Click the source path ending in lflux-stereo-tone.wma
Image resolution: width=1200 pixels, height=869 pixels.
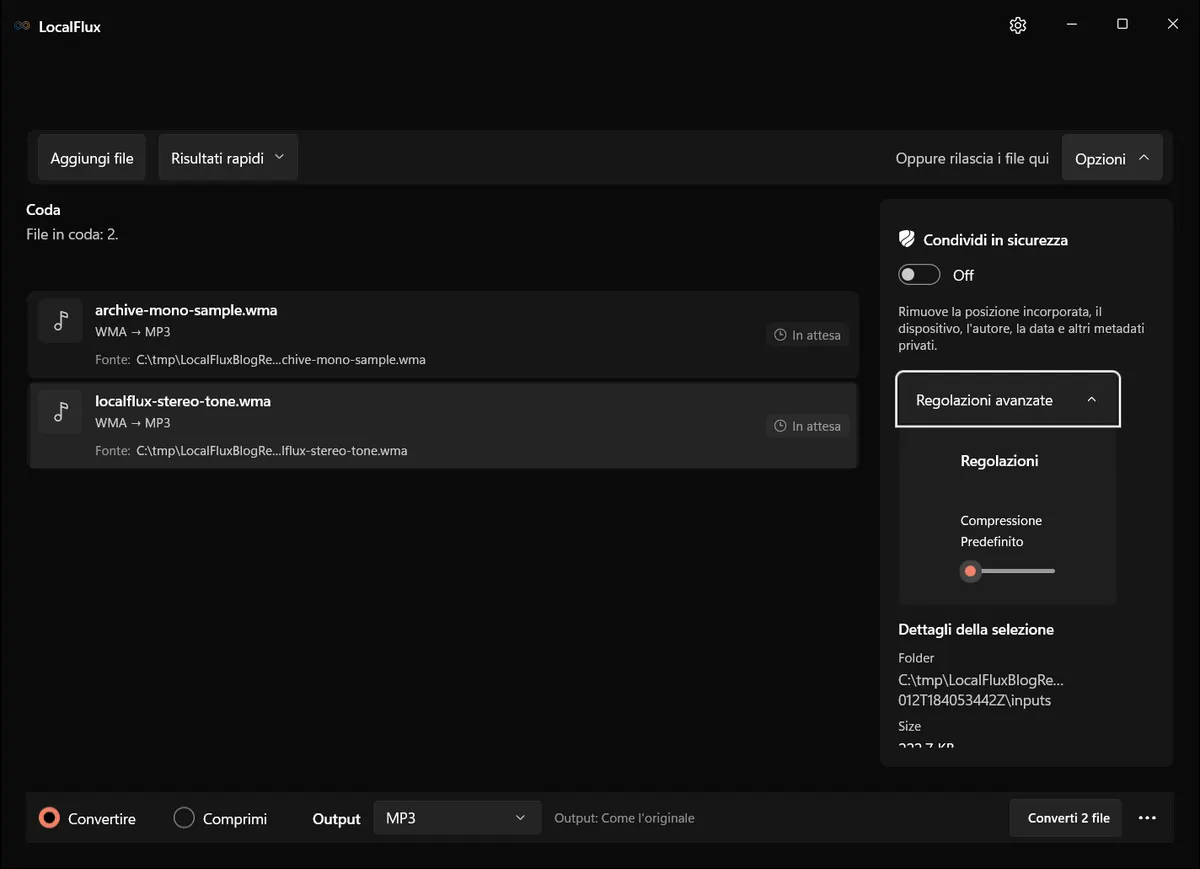coord(272,450)
